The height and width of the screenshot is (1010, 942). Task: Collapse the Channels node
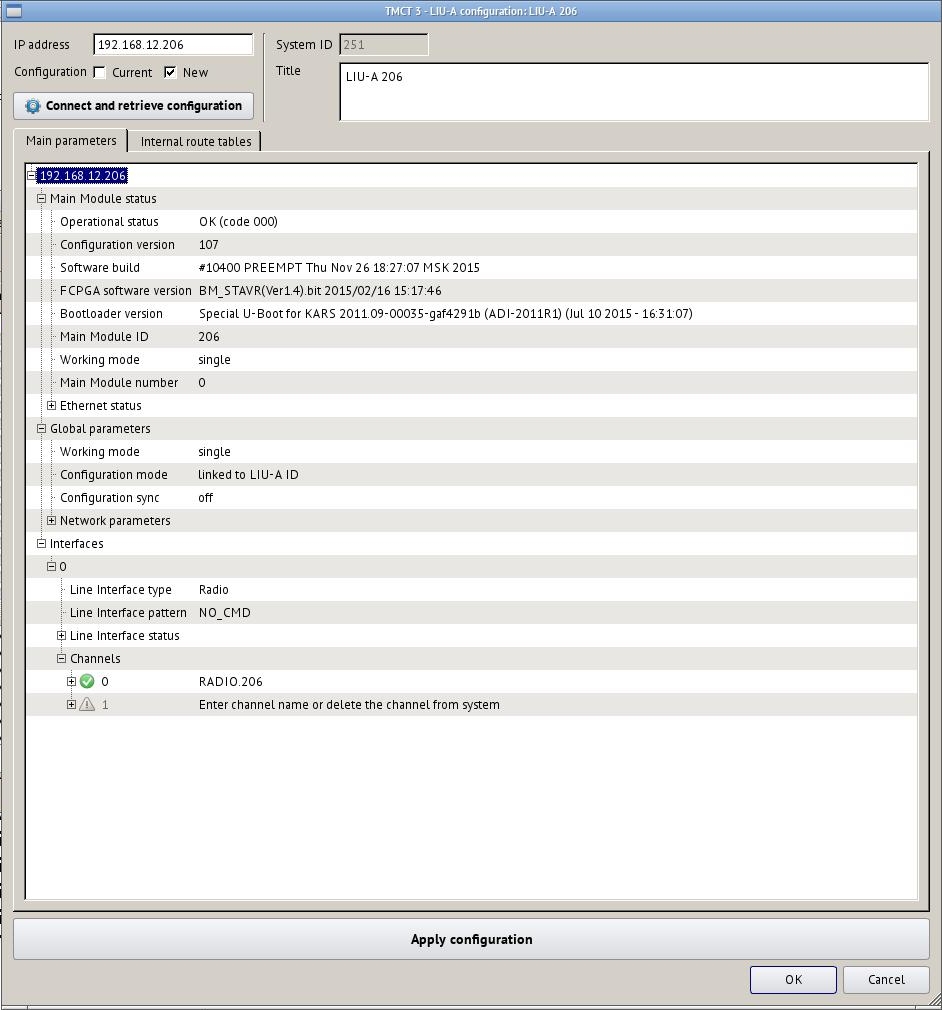[61, 658]
